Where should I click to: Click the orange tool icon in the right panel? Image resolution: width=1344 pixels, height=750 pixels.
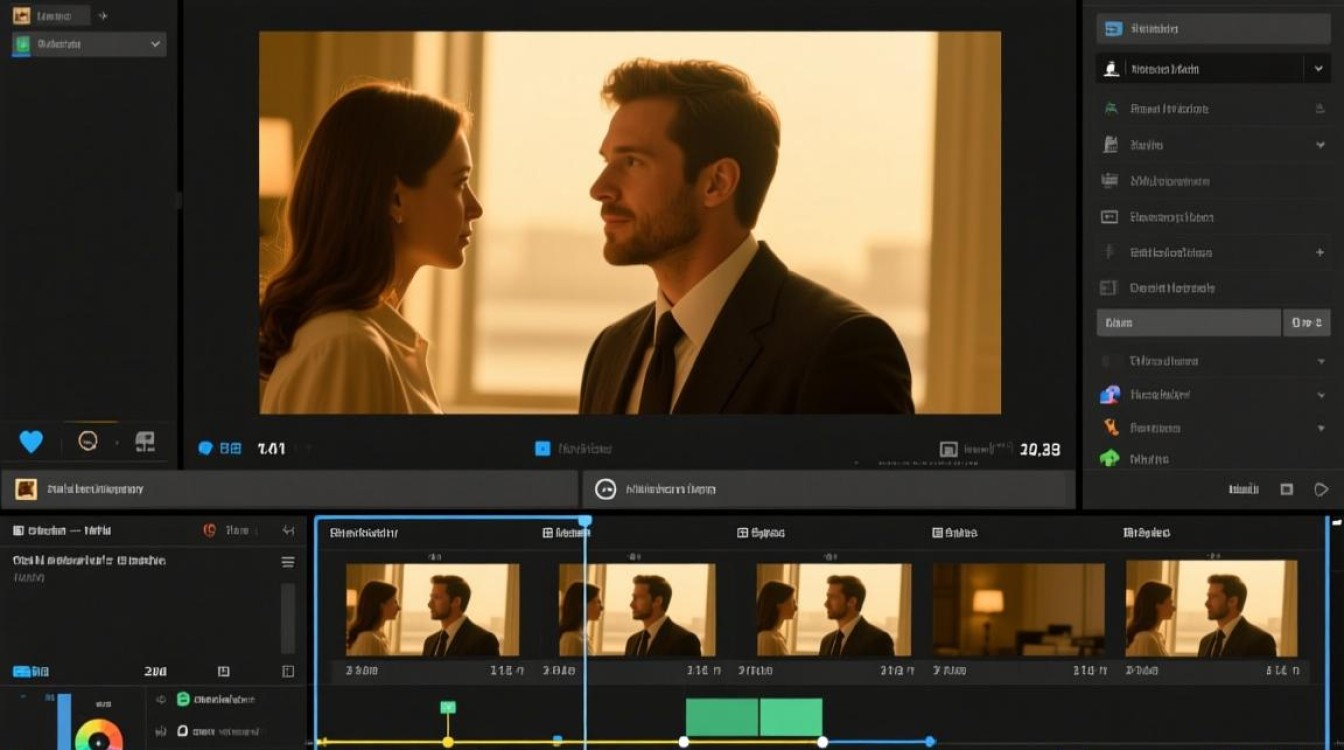pos(1110,427)
